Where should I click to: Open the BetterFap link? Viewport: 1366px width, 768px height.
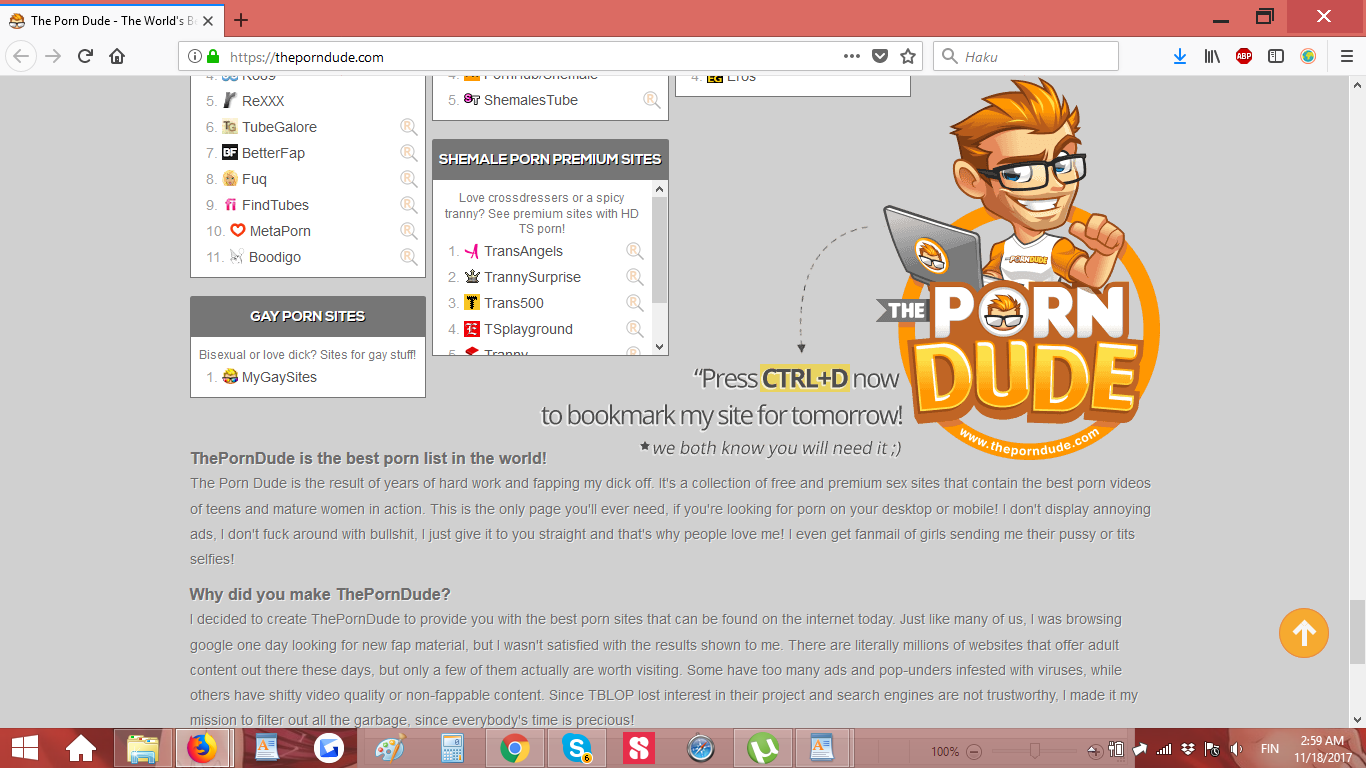pyautogui.click(x=273, y=153)
